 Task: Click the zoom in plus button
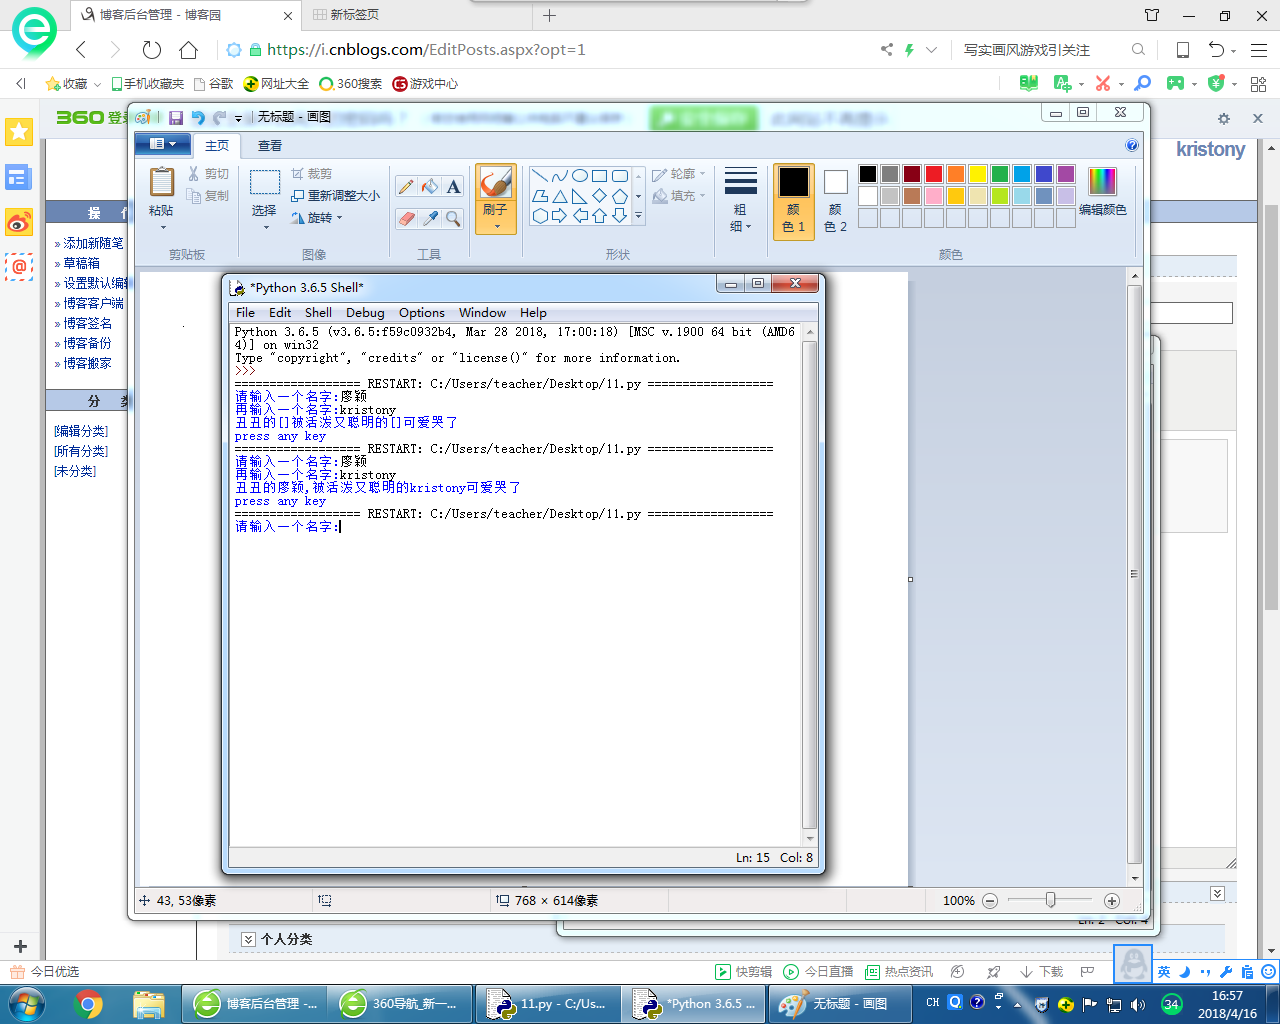(1111, 901)
